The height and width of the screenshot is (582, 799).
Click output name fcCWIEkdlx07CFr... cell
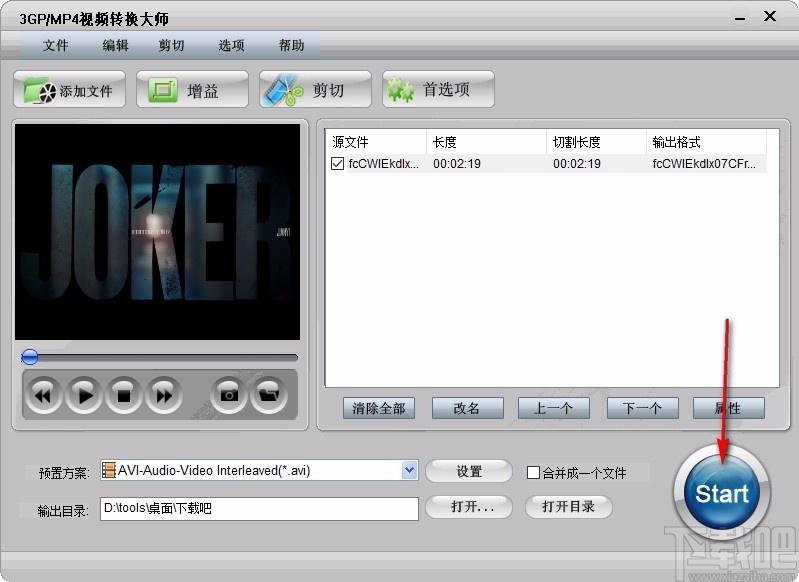coord(704,164)
